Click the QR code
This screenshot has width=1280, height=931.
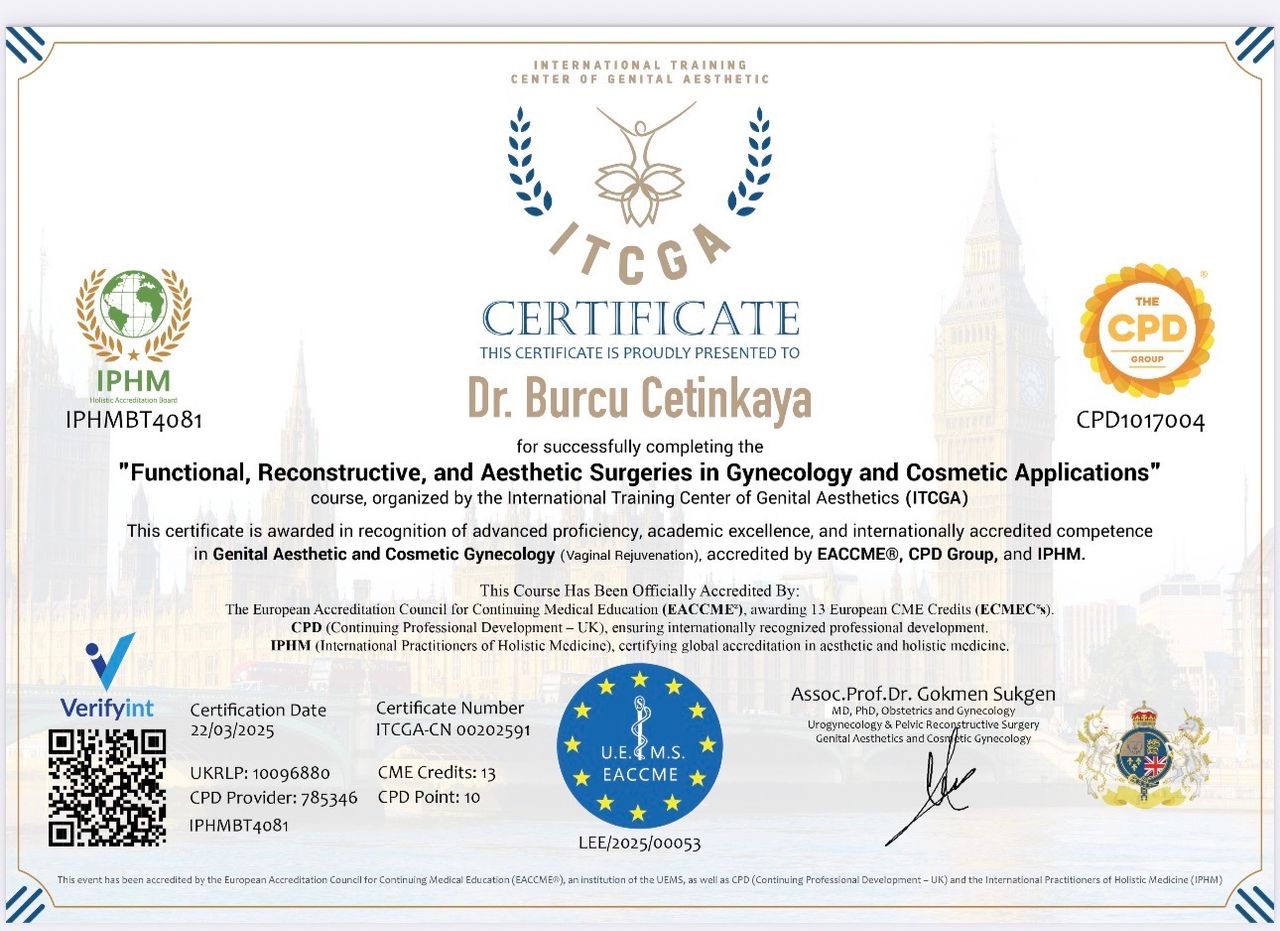coord(107,786)
